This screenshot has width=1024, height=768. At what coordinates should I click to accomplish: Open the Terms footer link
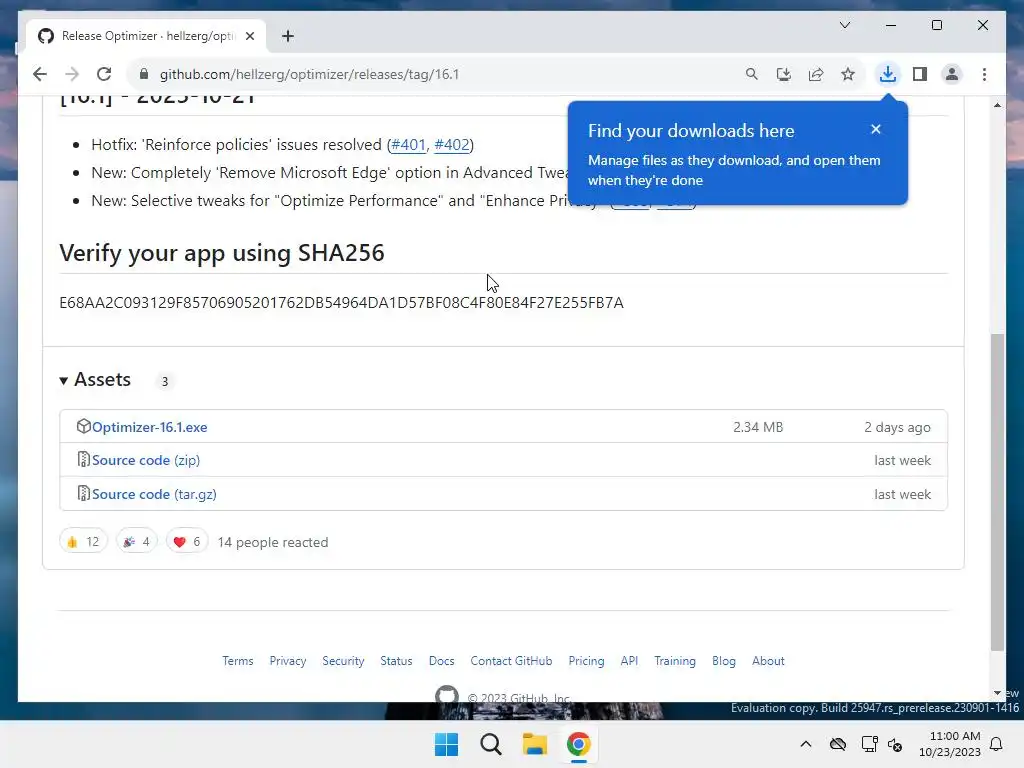(x=238, y=661)
